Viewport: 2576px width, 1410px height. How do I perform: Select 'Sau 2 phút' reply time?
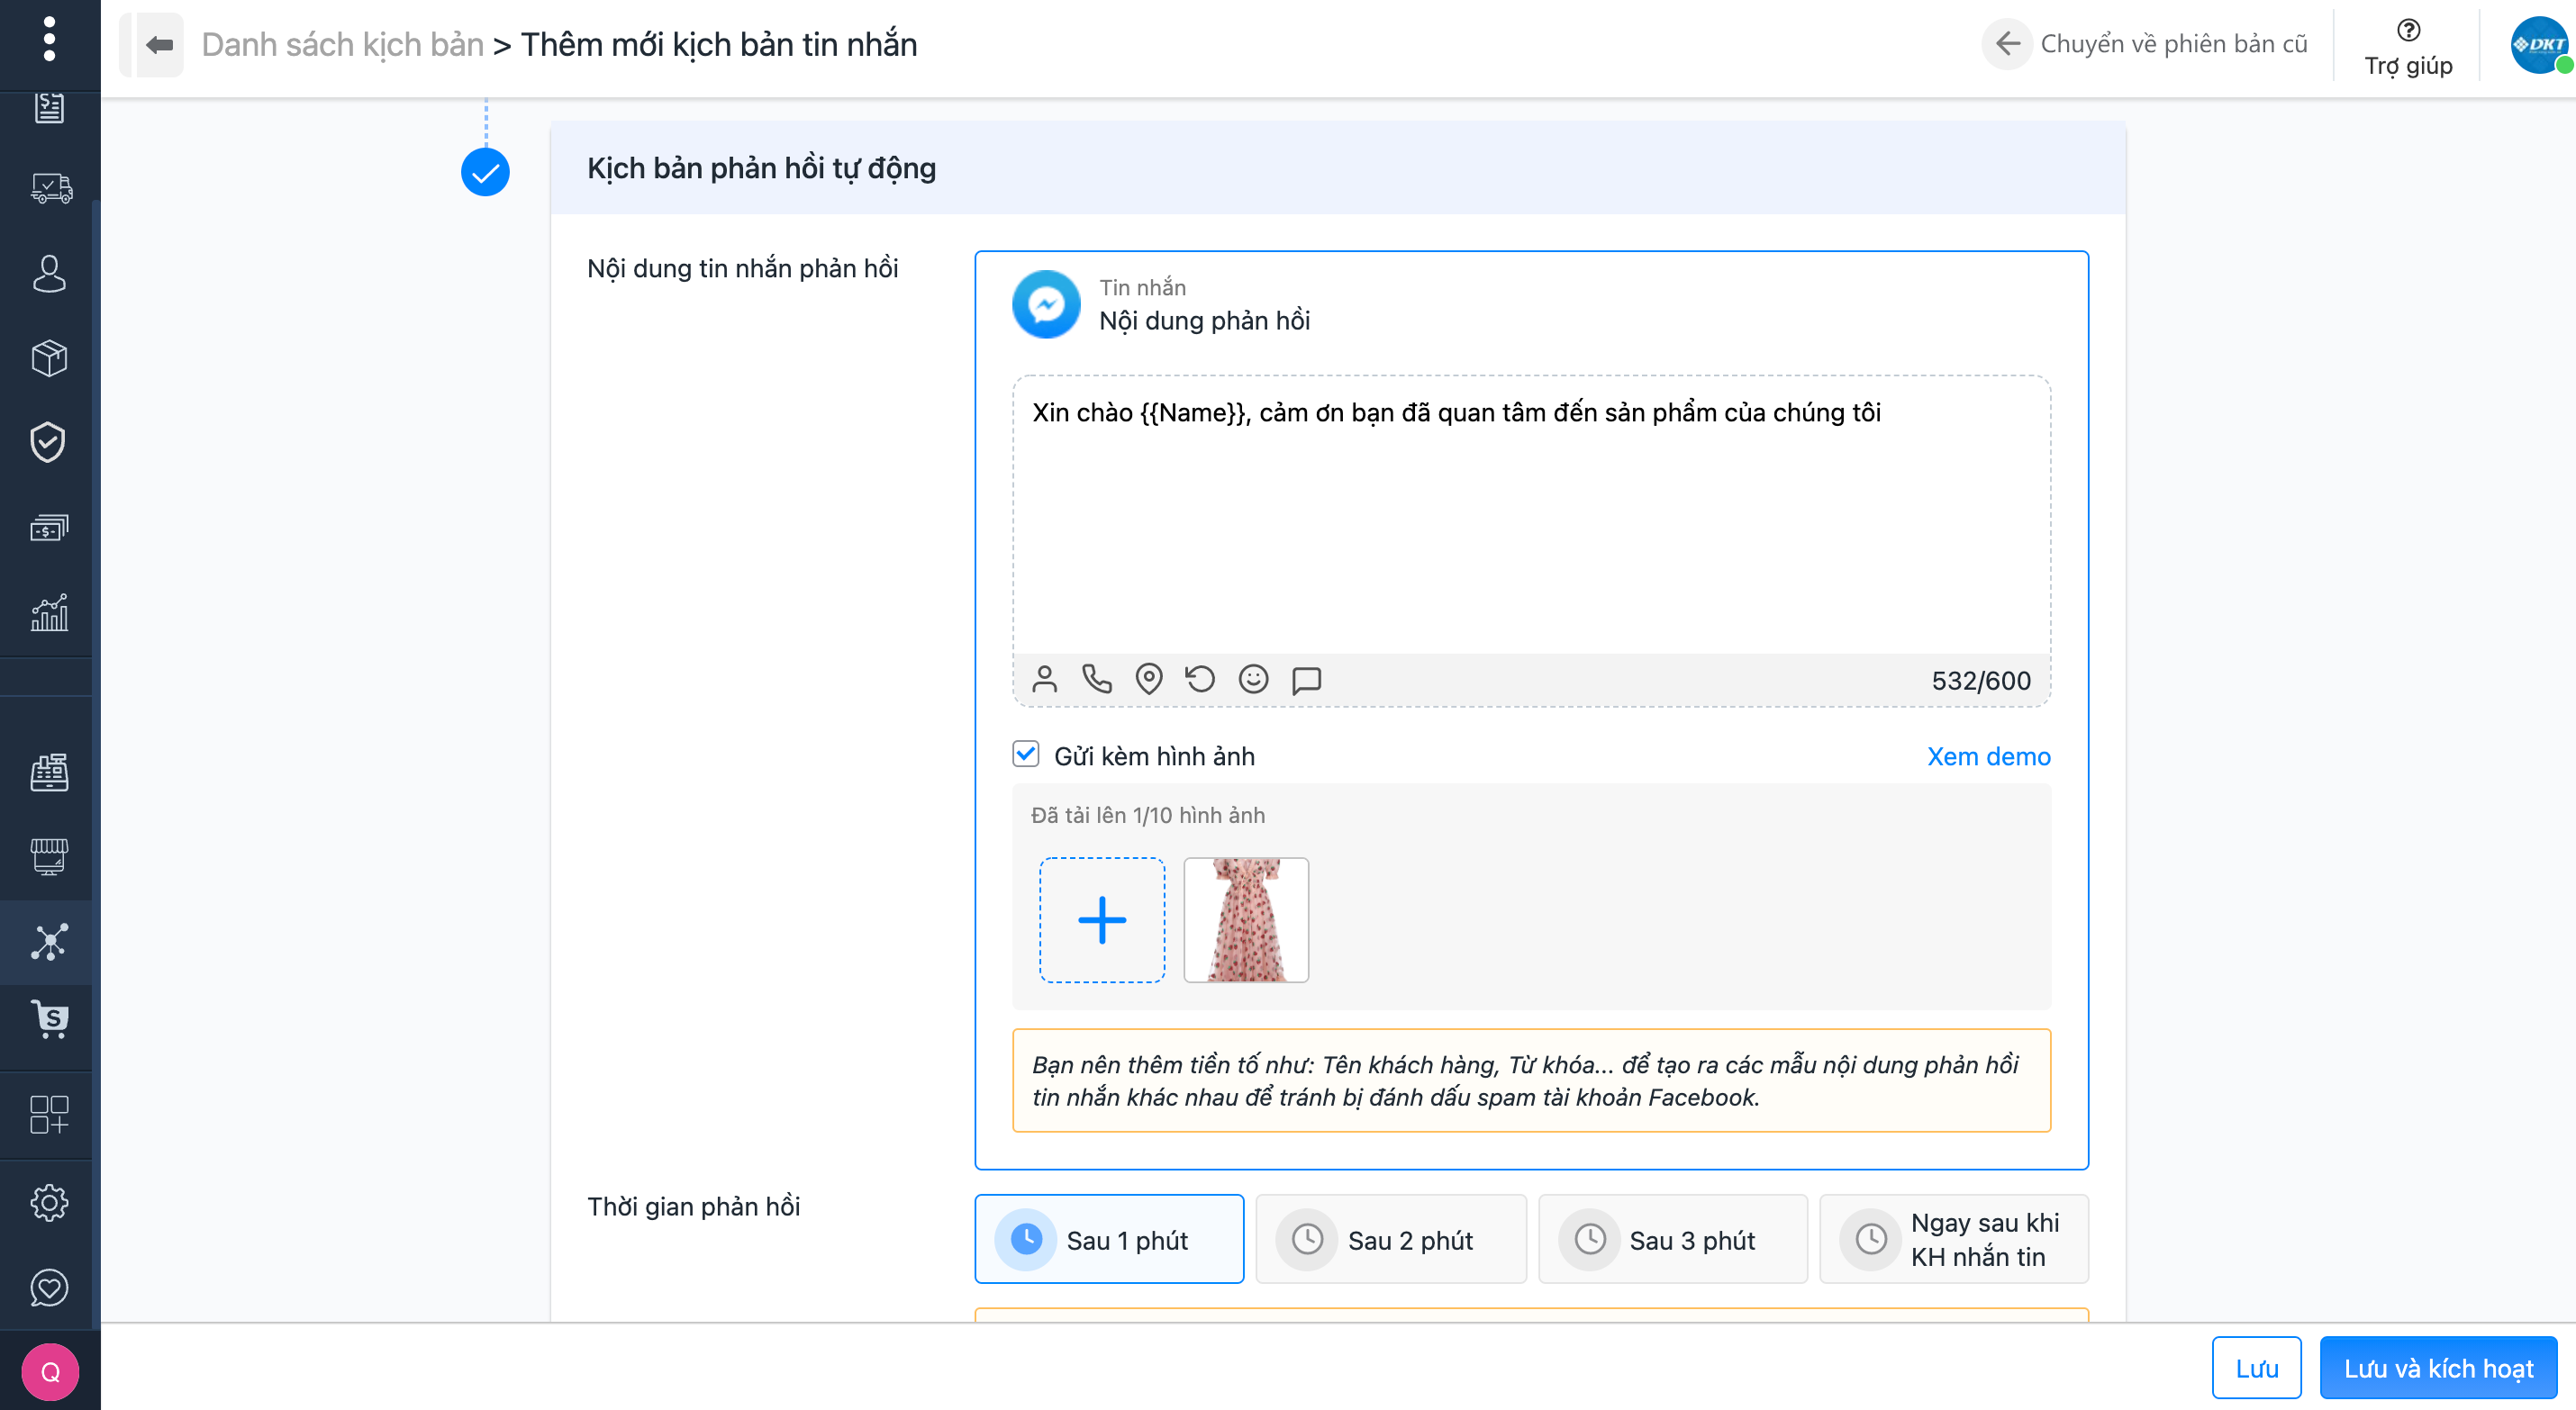coord(1391,1239)
